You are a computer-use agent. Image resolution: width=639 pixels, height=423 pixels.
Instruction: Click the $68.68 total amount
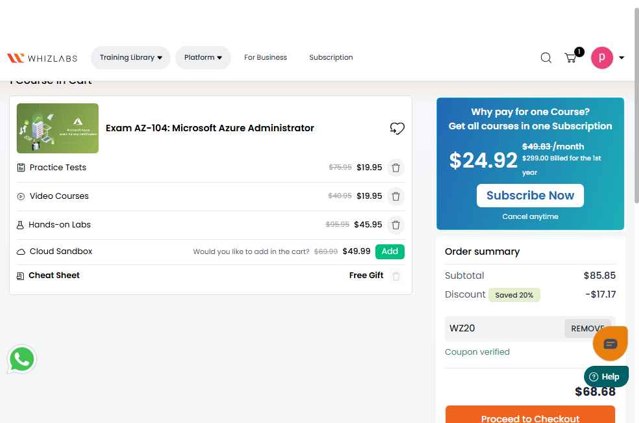point(595,392)
